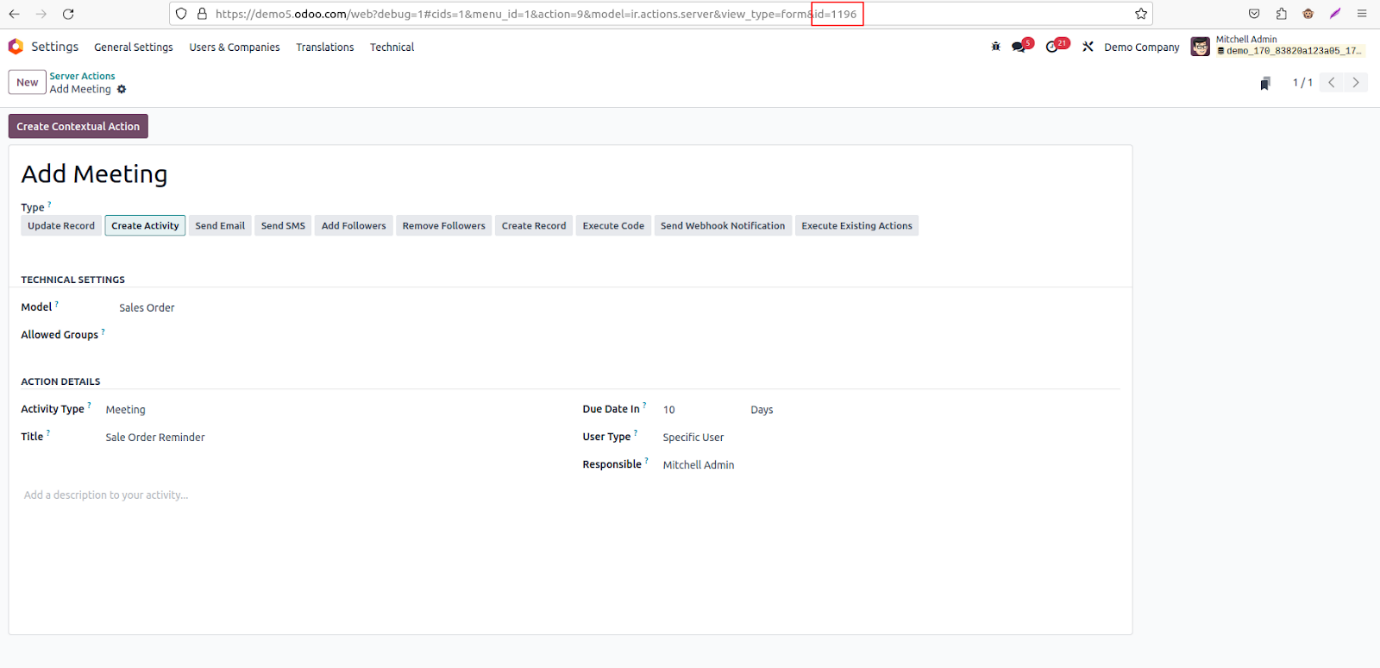Open the General Settings menu
Viewport: 1380px width, 668px height.
point(133,47)
